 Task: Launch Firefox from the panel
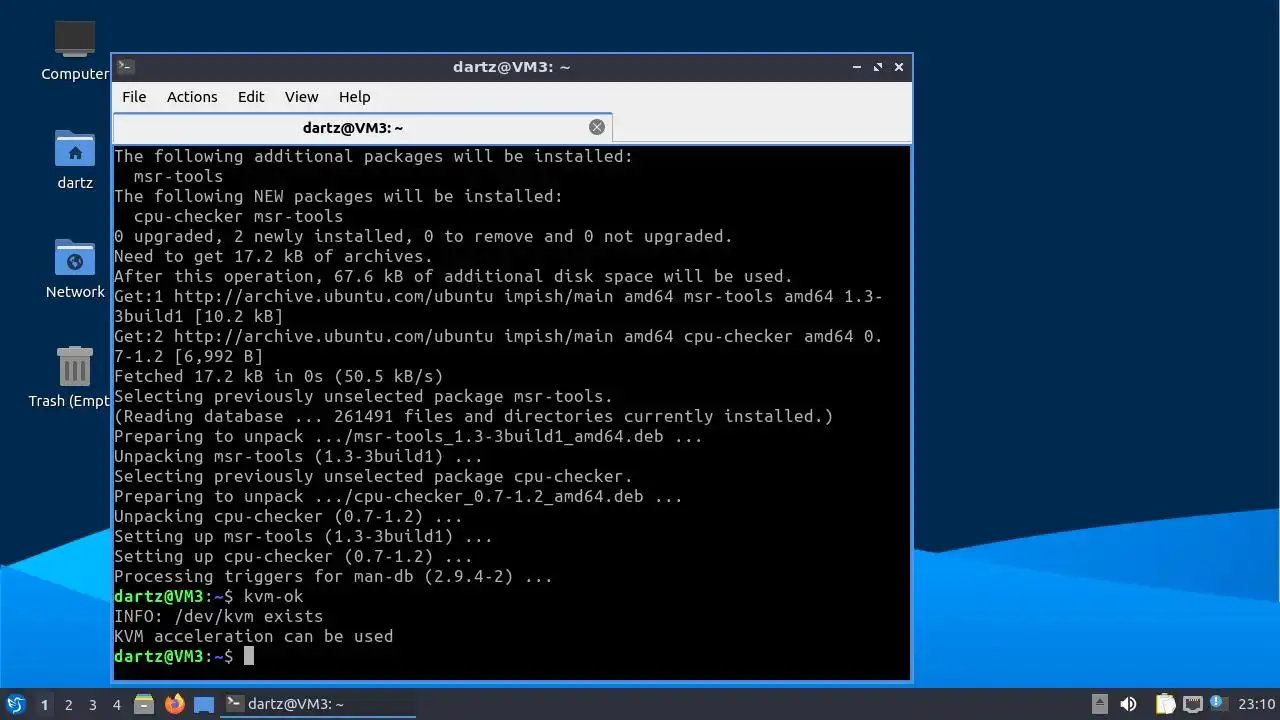pos(175,704)
